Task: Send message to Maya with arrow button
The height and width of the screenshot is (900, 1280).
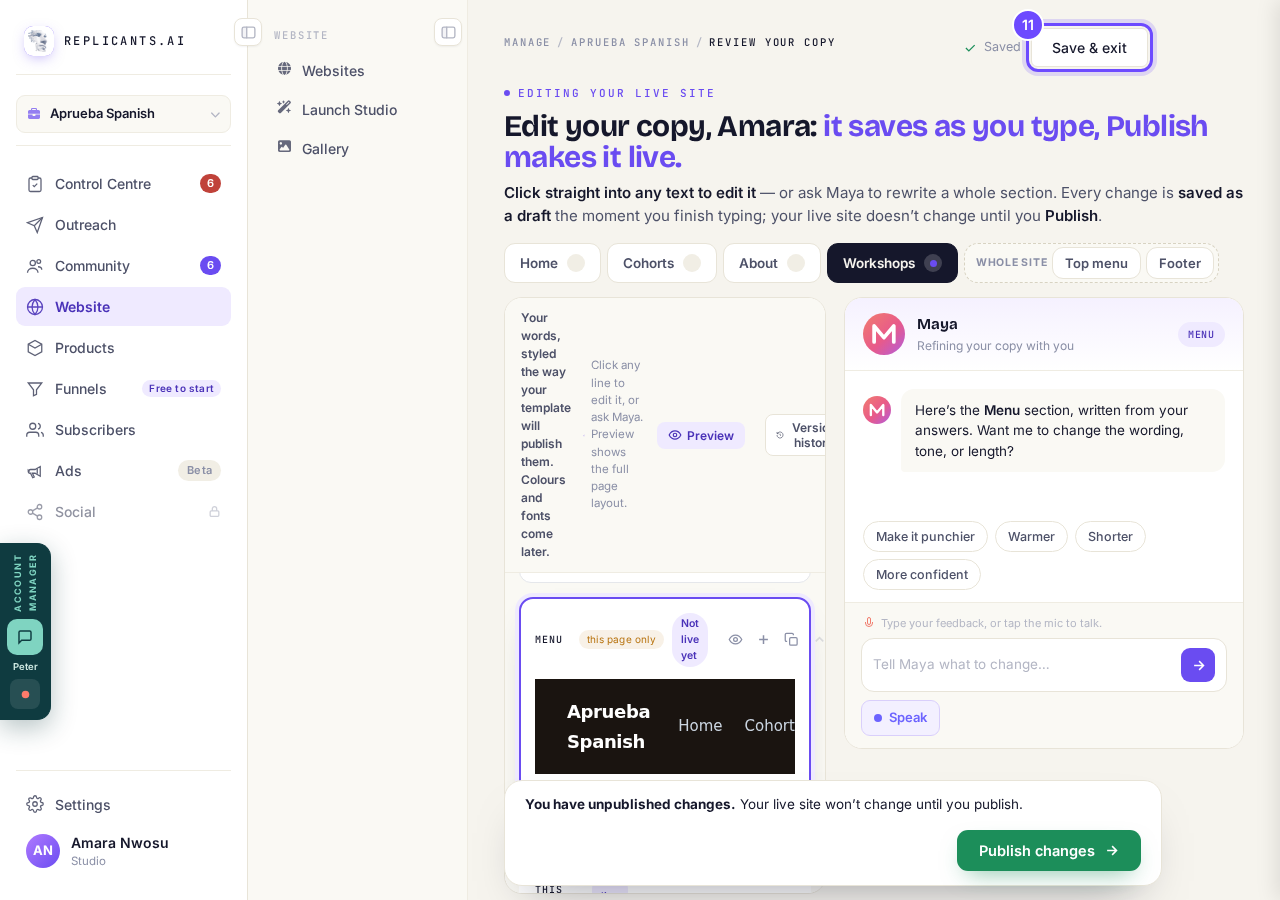Action: 1198,665
